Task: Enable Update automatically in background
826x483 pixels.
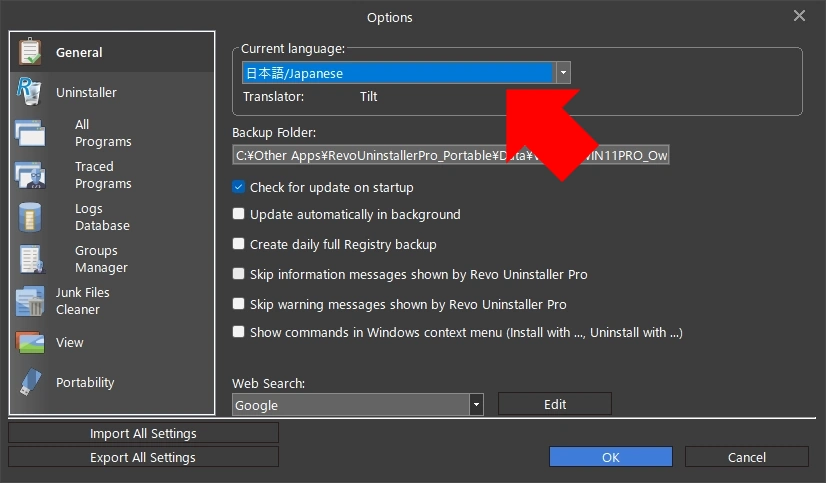Action: [x=239, y=214]
